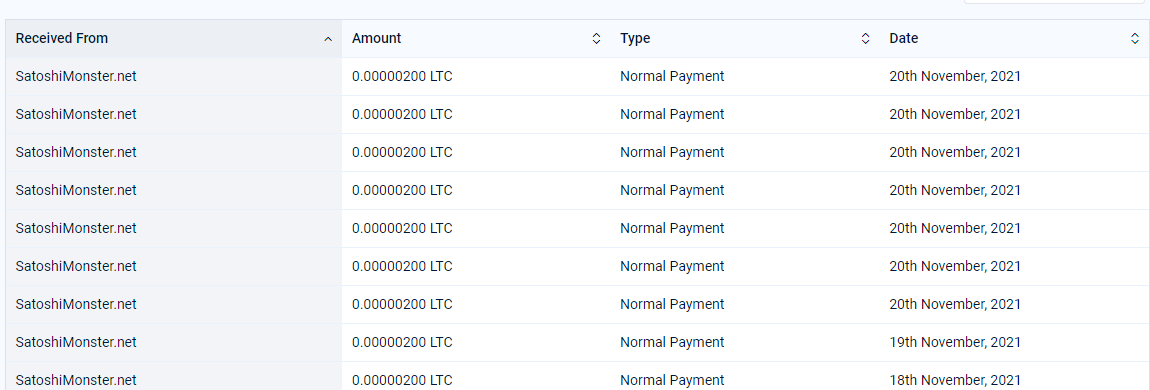Click the Amount column sort arrows icon
1150x390 pixels.
point(596,39)
